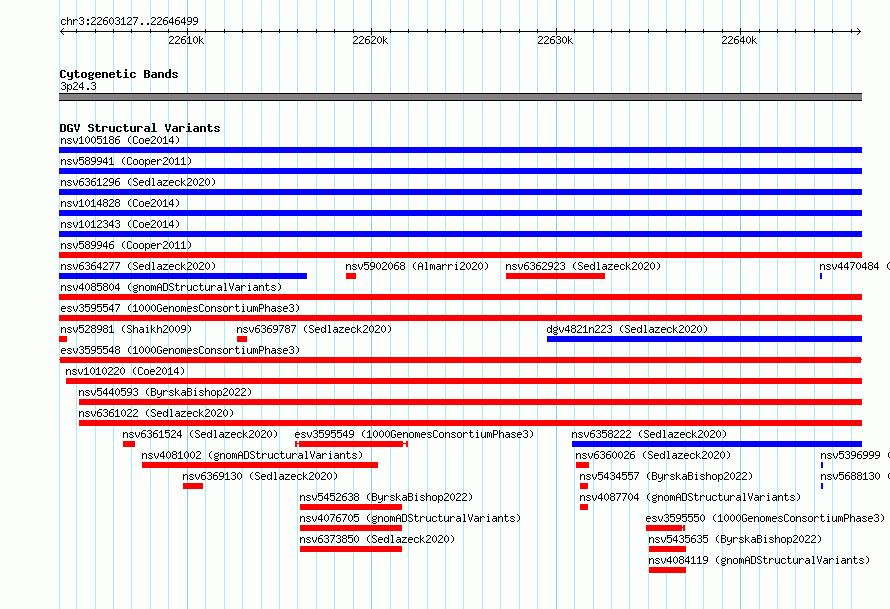Choose nsv6361524 (Sedlazeck2020) label
Viewport: 890px width, 609px height.
click(x=200, y=434)
